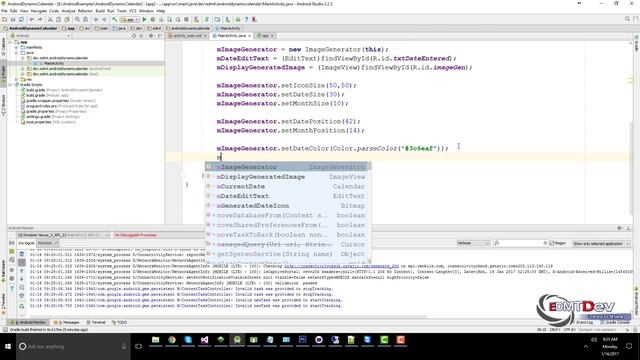
Task: Select getSystemService autocomplete suggestion
Action: tap(287, 254)
